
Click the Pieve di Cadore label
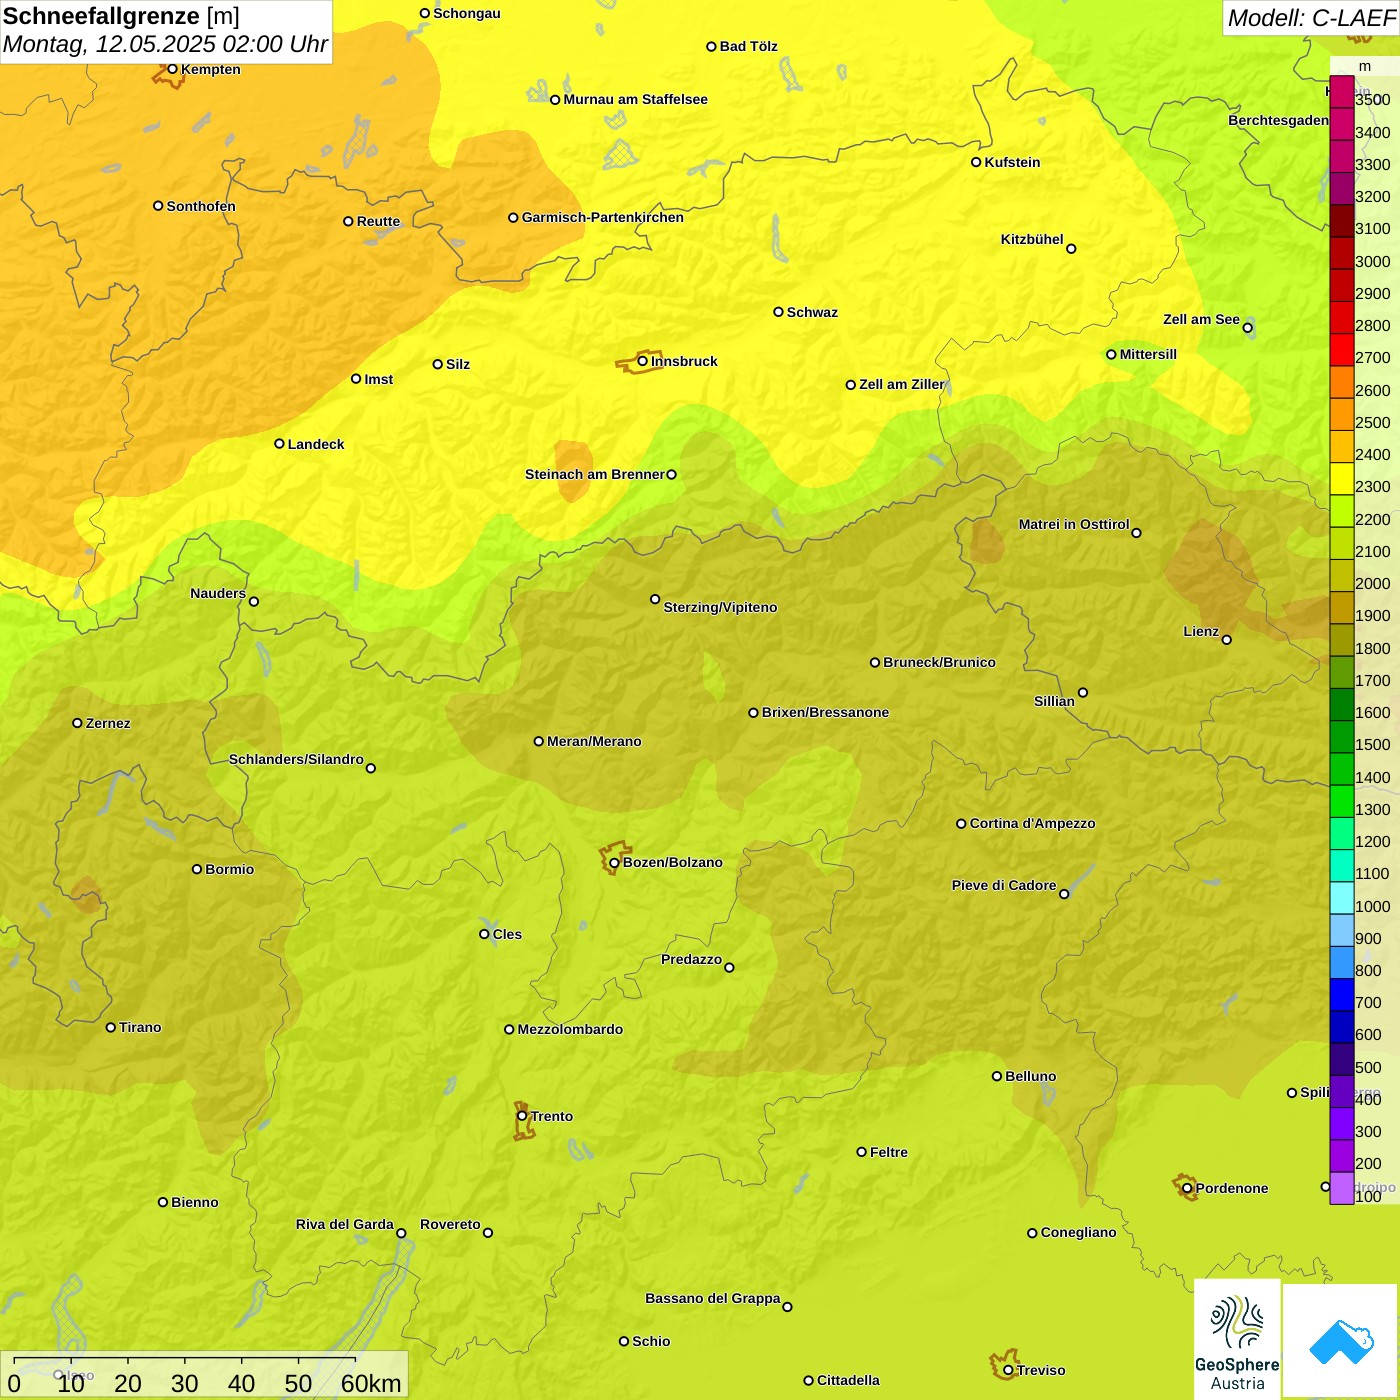(1003, 885)
